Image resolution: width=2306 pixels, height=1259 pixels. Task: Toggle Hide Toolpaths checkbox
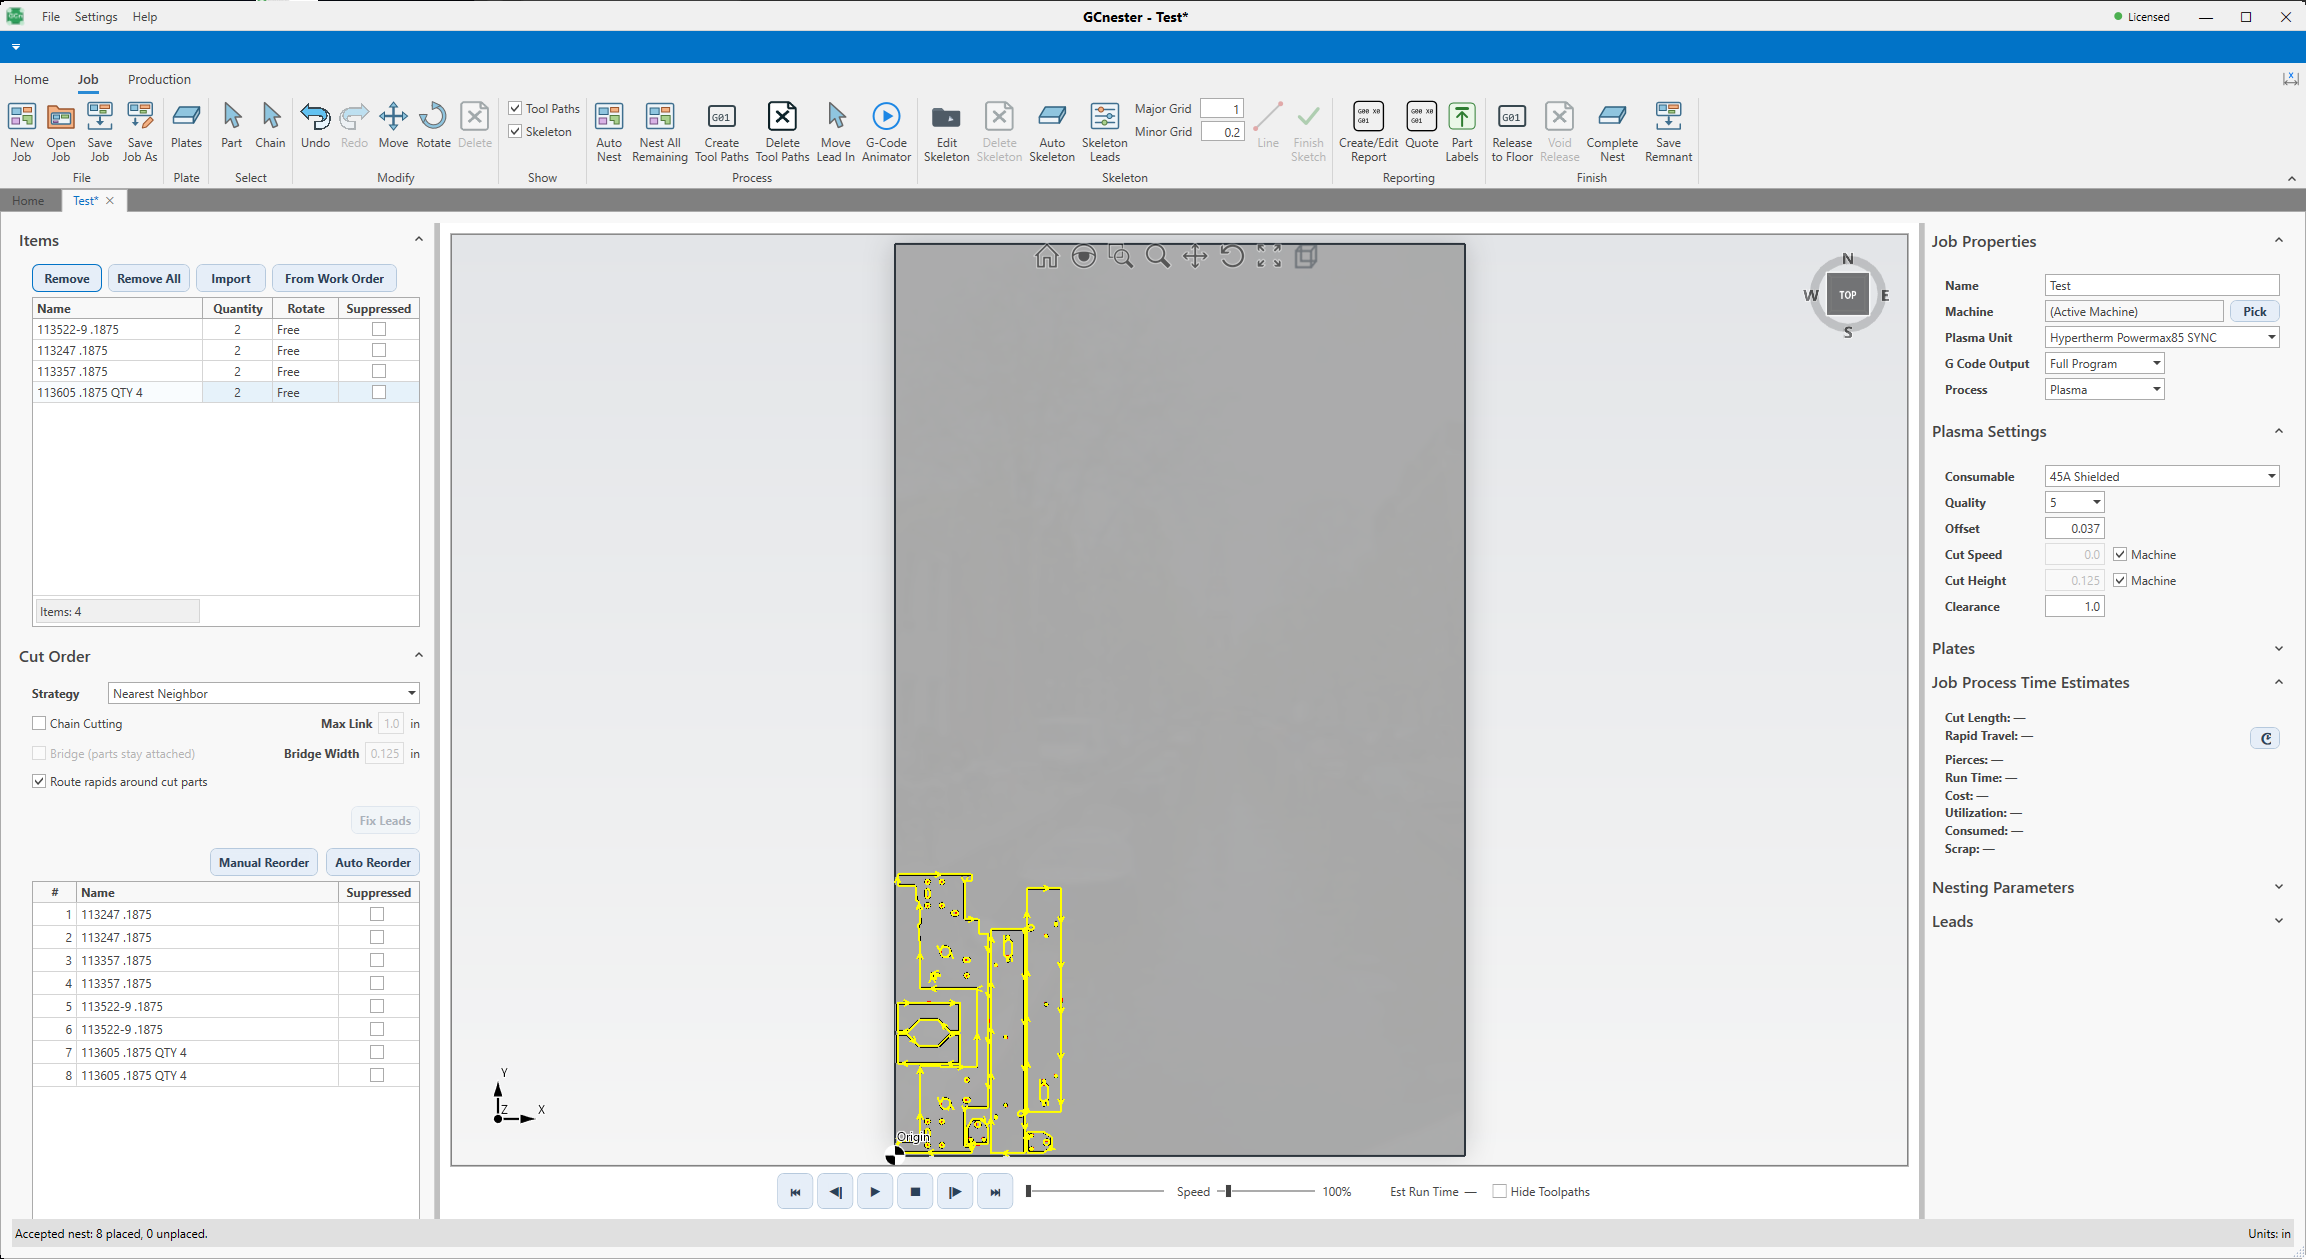point(1499,1191)
